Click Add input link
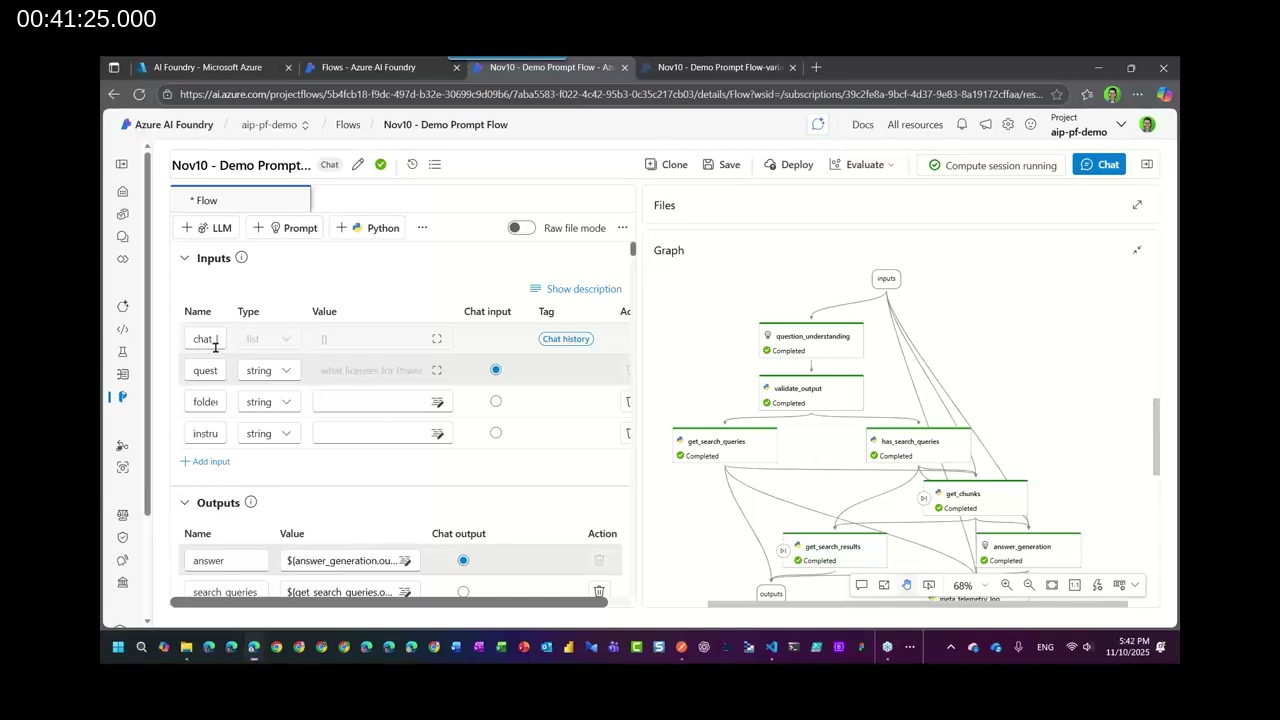 205,462
